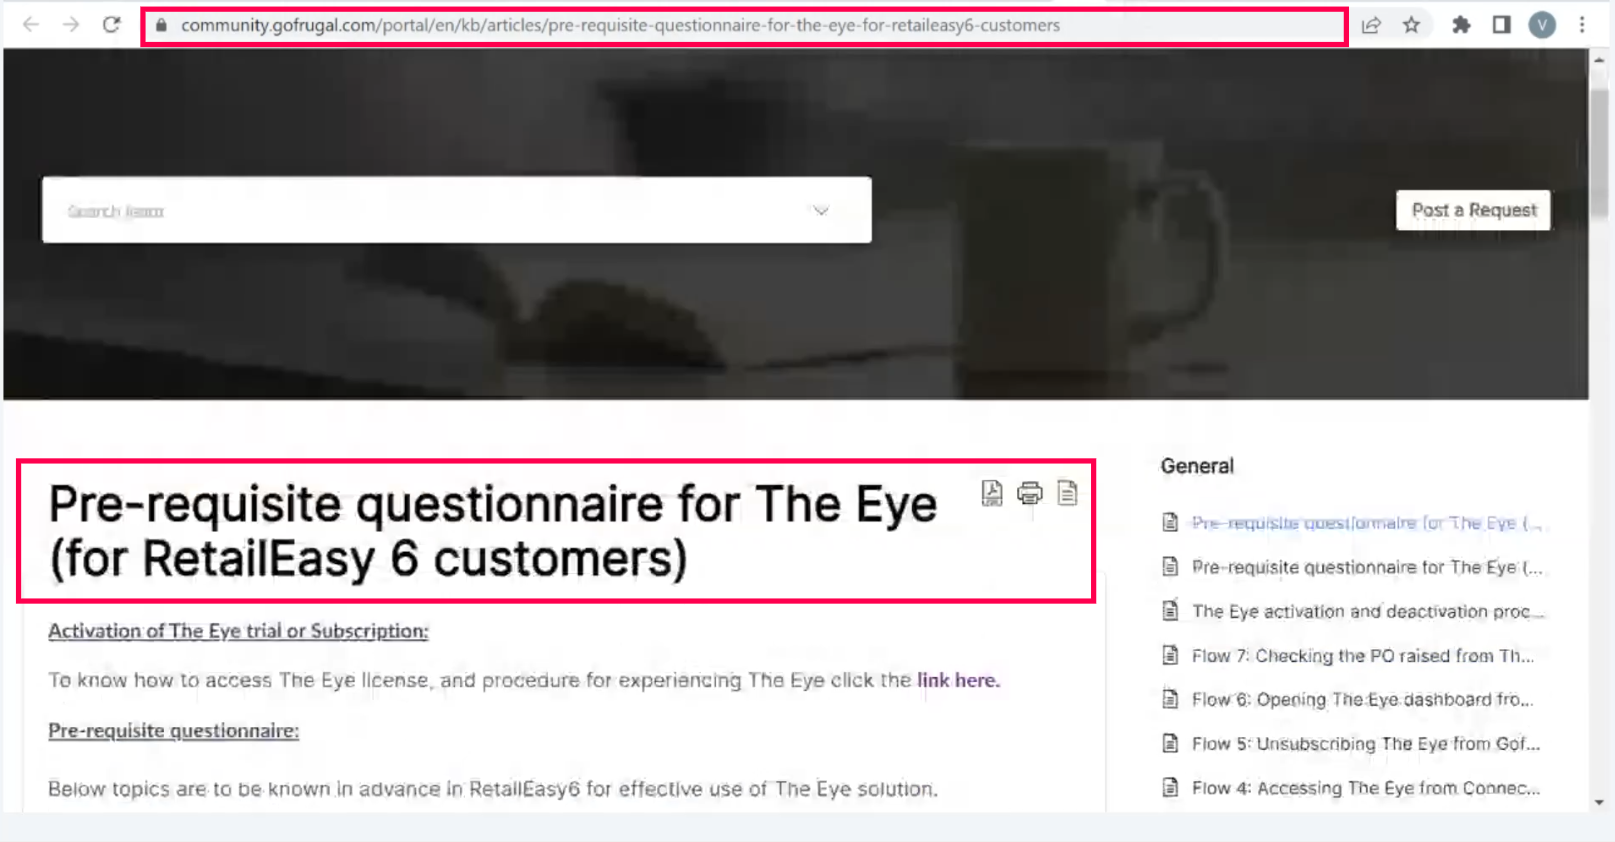The width and height of the screenshot is (1615, 842).
Task: Switch to reader view document icon
Action: (1068, 493)
